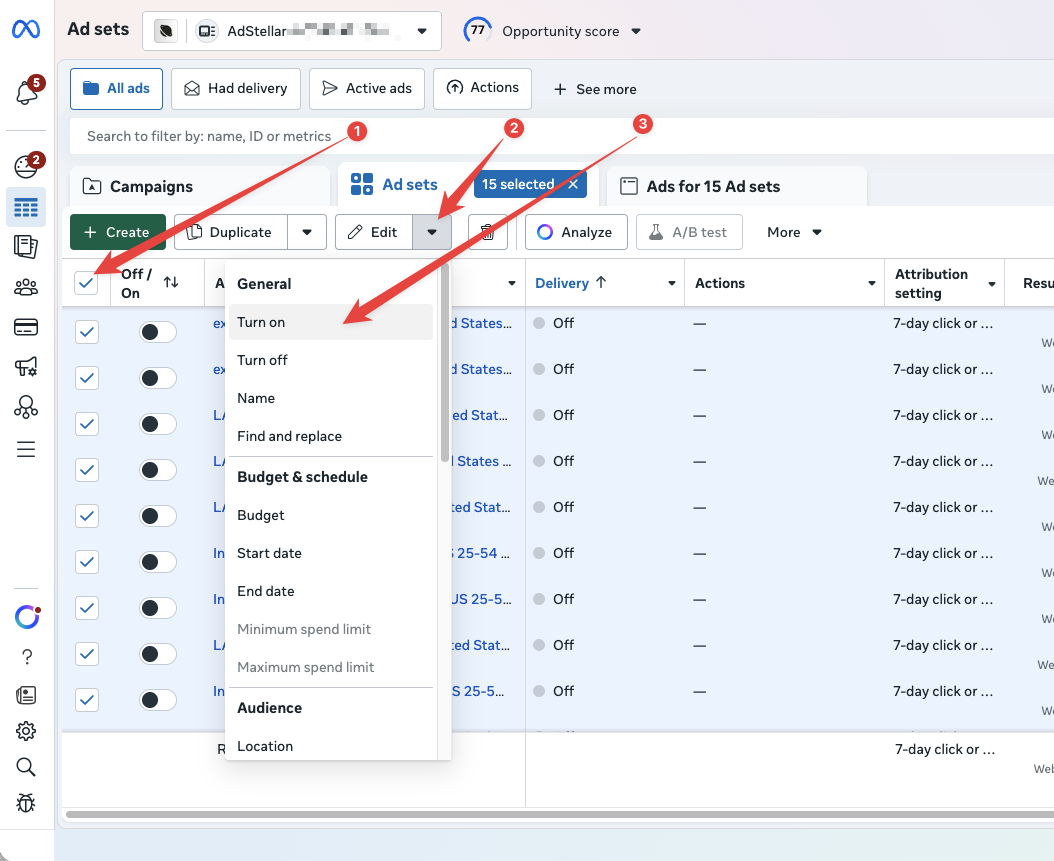The height and width of the screenshot is (861, 1054).
Task: Click the Search magnifier icon in sidebar
Action: 26,767
